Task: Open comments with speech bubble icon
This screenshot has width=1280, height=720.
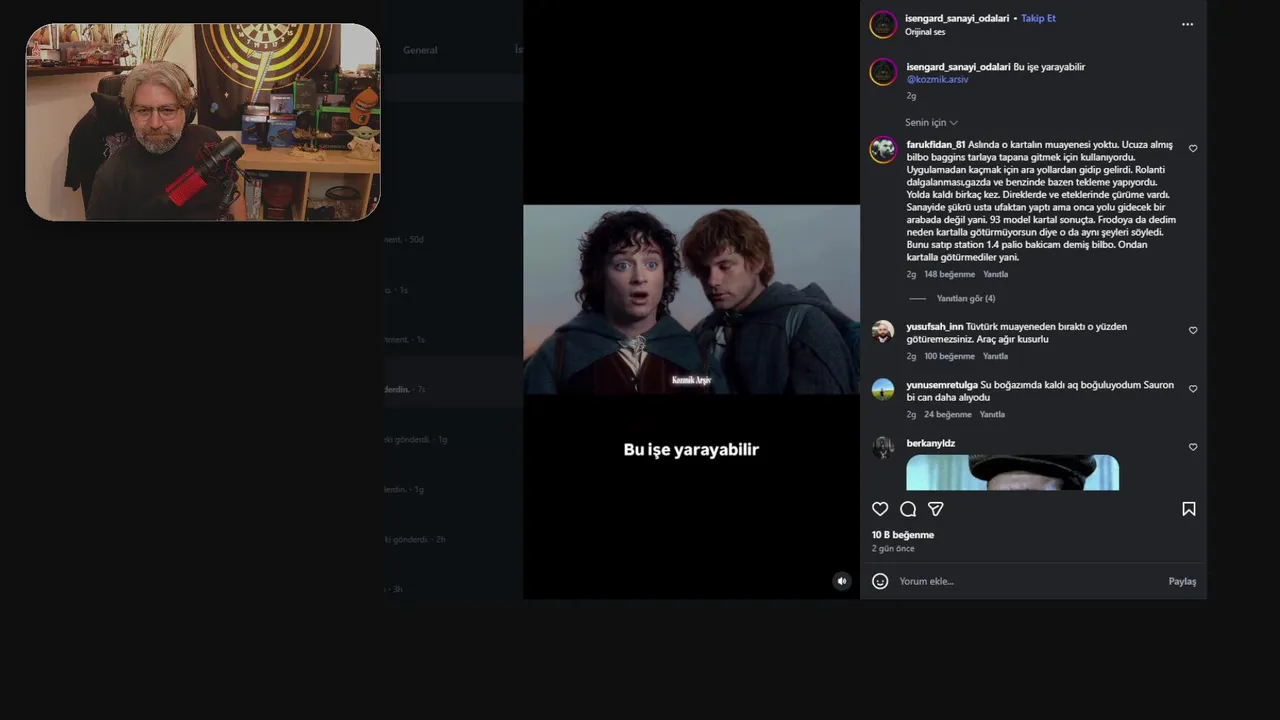Action: [x=908, y=509]
